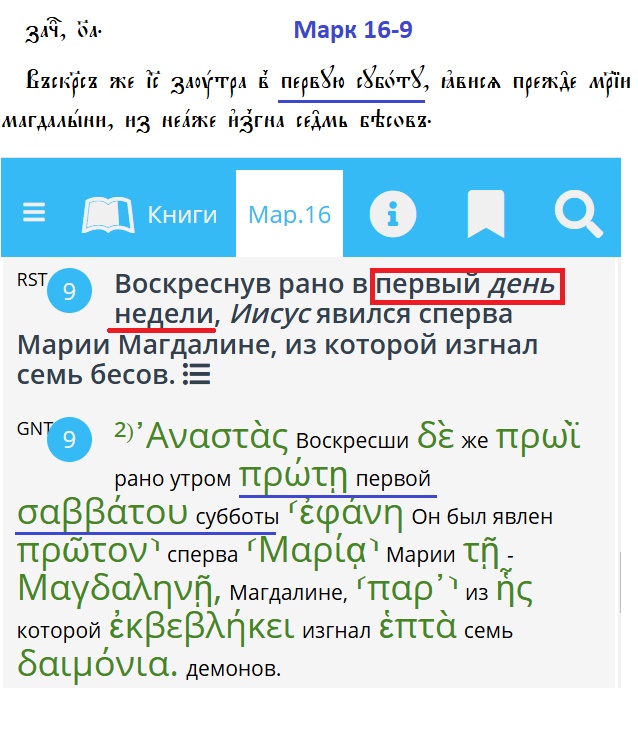
Task: Select Greek word δαιμόνια
Action: pyautogui.click(x=98, y=663)
